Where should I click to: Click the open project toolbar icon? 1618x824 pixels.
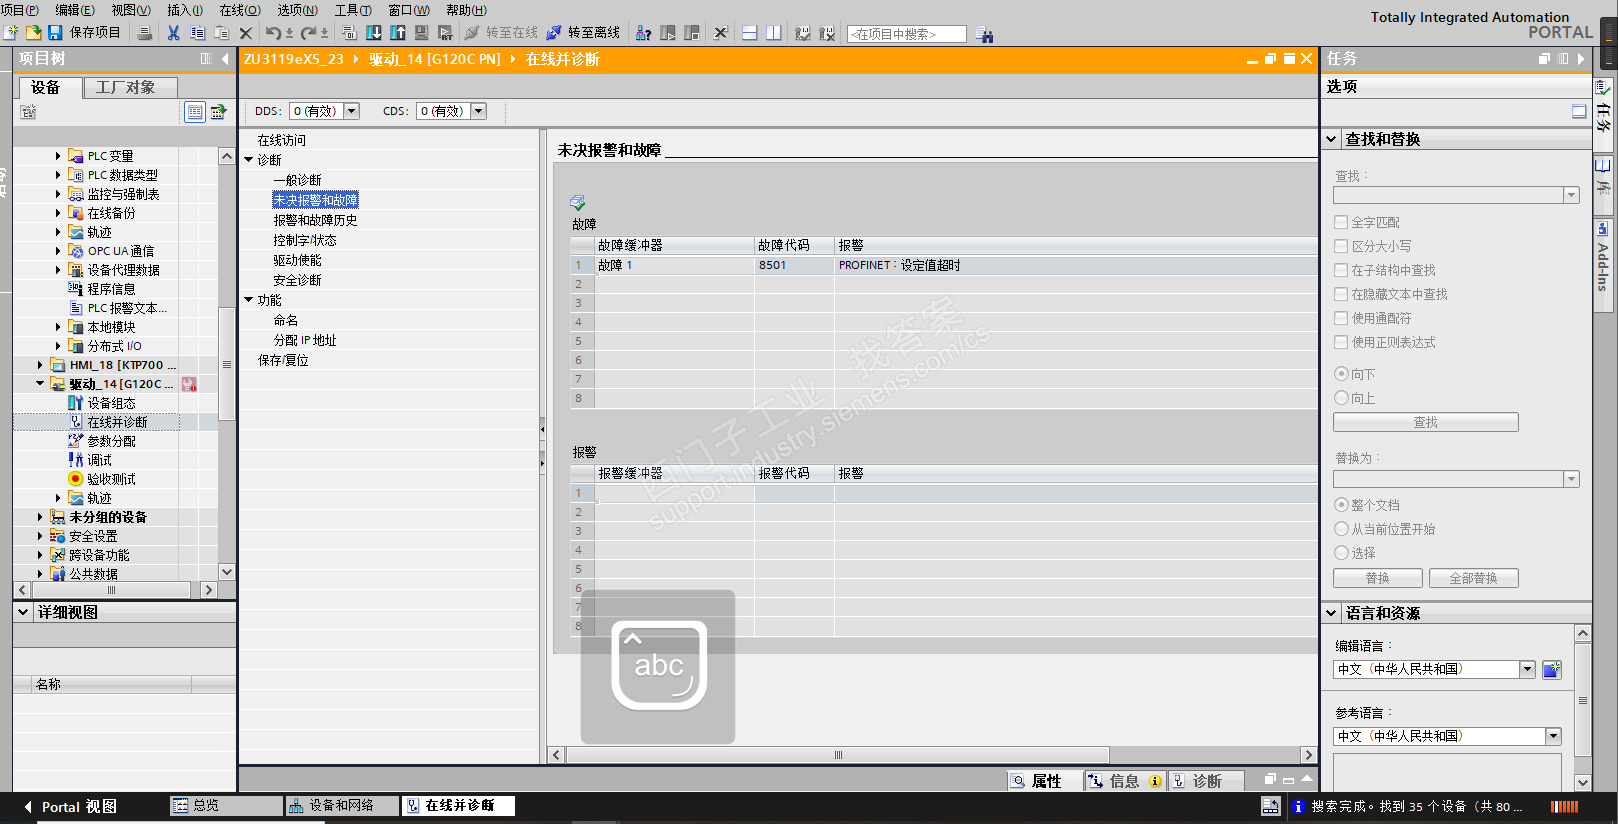(x=33, y=33)
